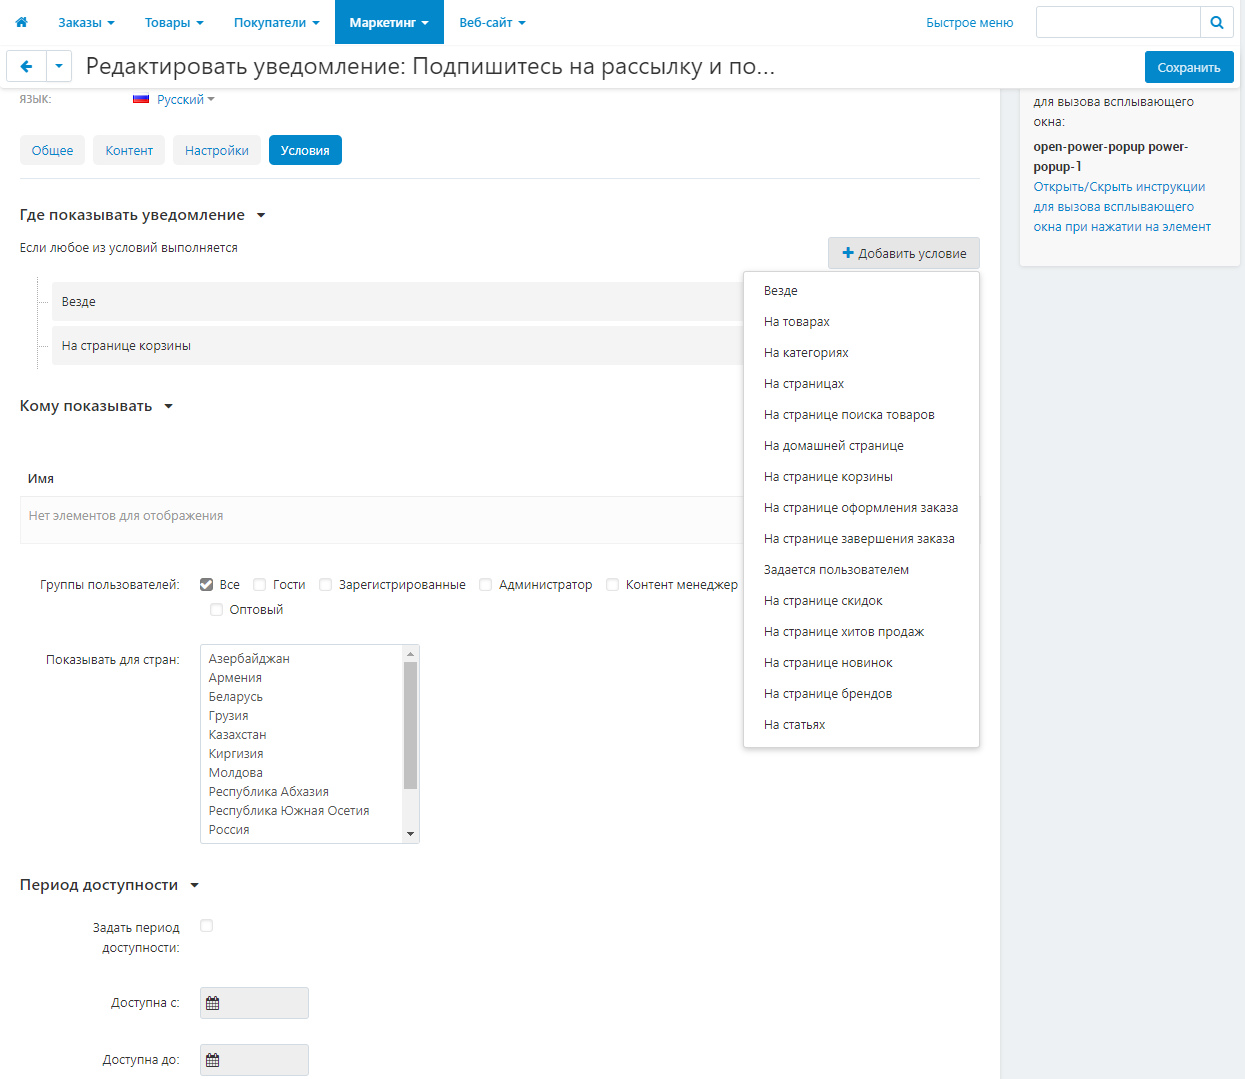The width and height of the screenshot is (1245, 1079).
Task: Open the calendar icon for Доступна с
Action: [212, 1003]
